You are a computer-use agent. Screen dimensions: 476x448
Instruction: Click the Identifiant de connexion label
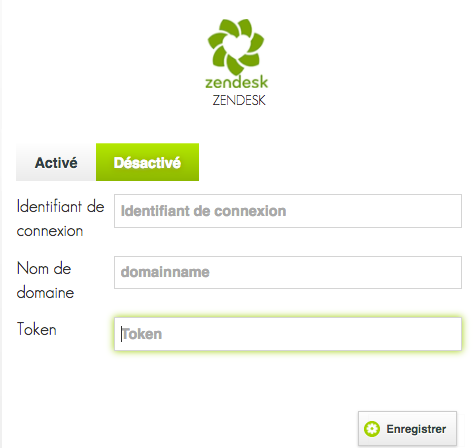coord(60,219)
